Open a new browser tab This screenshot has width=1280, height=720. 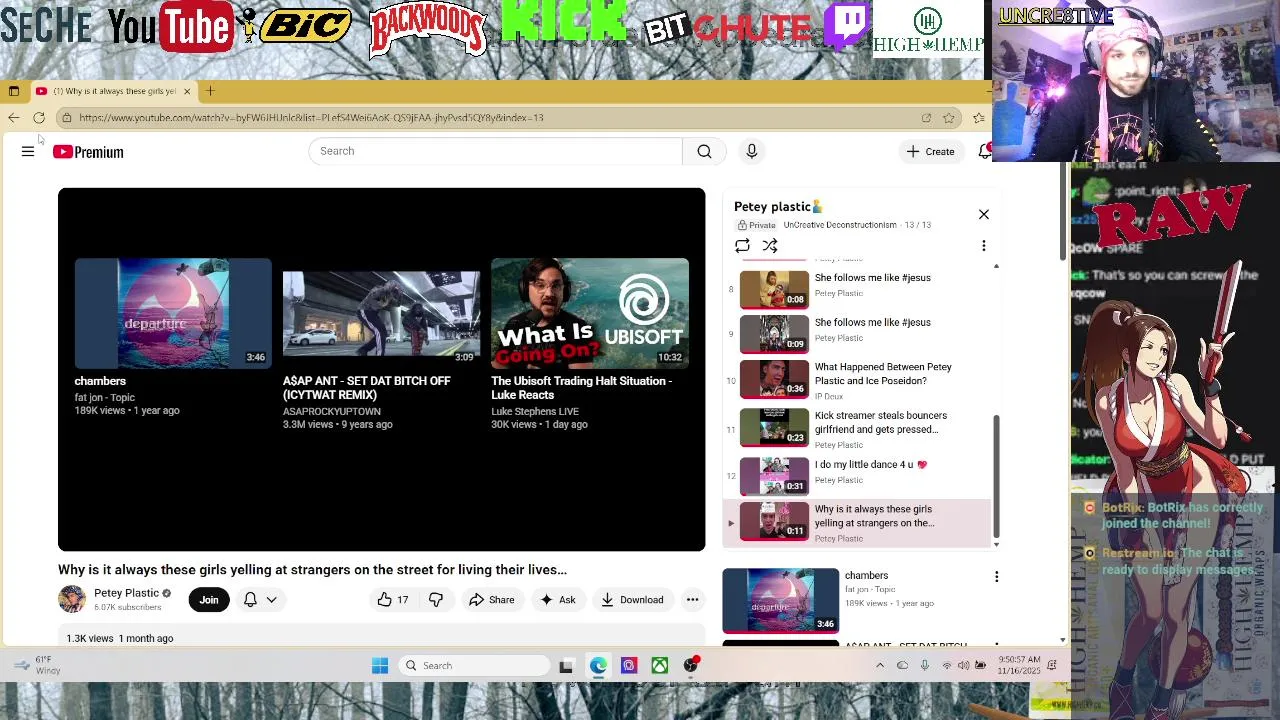[x=210, y=91]
